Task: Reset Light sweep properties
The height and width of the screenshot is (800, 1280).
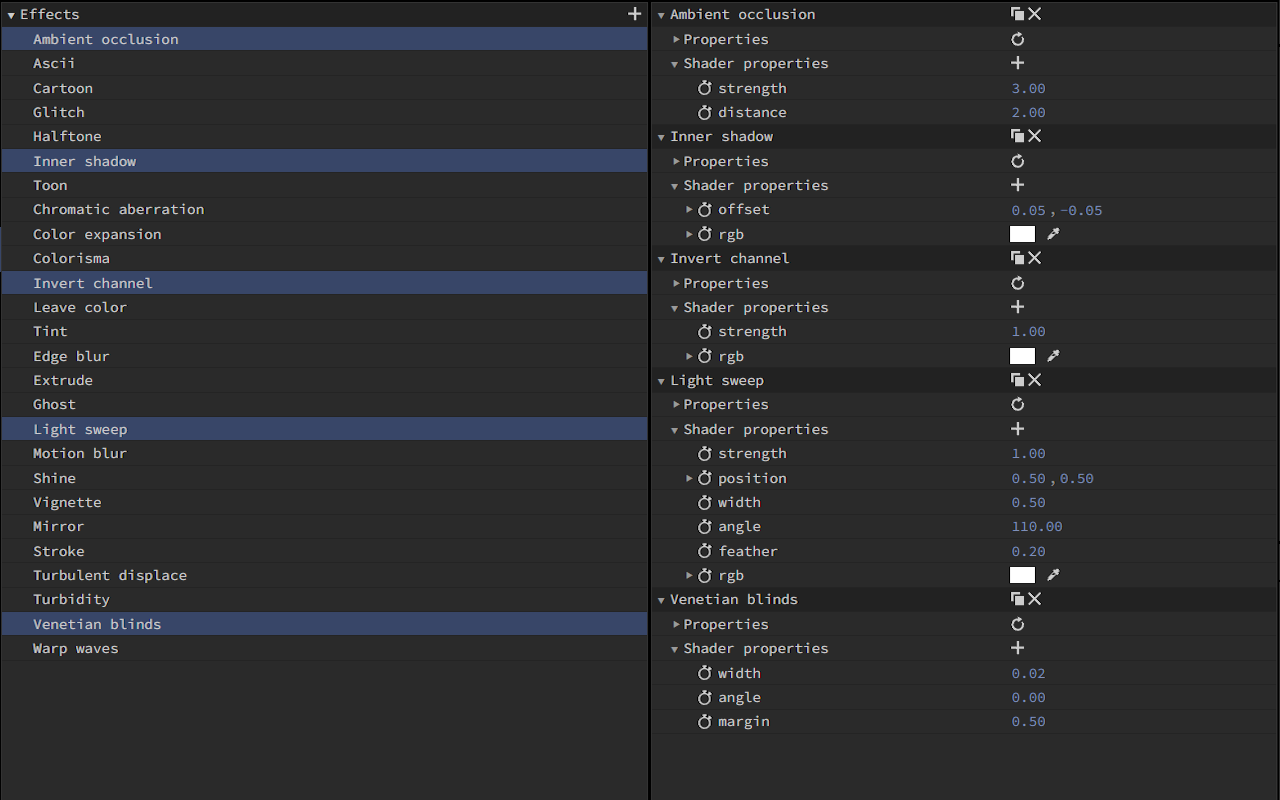Action: click(x=1018, y=404)
